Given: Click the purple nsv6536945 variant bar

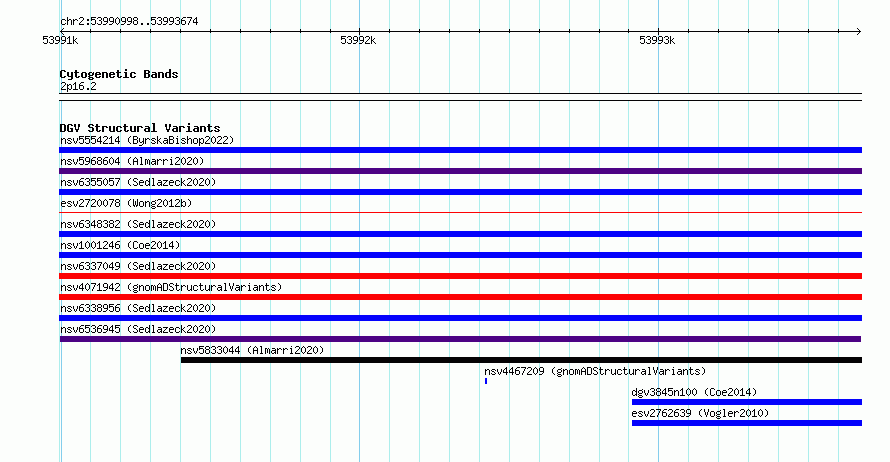Looking at the screenshot, I should 460,339.
